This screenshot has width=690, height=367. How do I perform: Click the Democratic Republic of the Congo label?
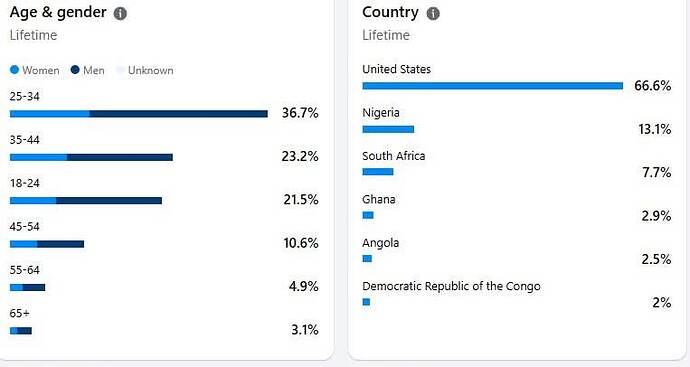click(x=451, y=286)
